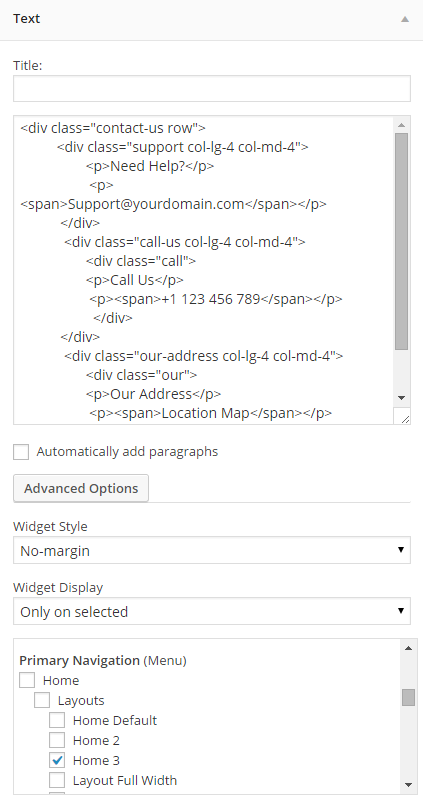The width and height of the screenshot is (423, 798).
Task: Click the Text widget title bar
Action: click(211, 19)
